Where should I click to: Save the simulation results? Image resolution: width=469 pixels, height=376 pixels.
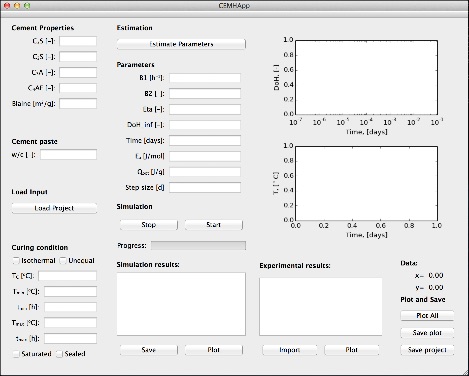click(149, 350)
